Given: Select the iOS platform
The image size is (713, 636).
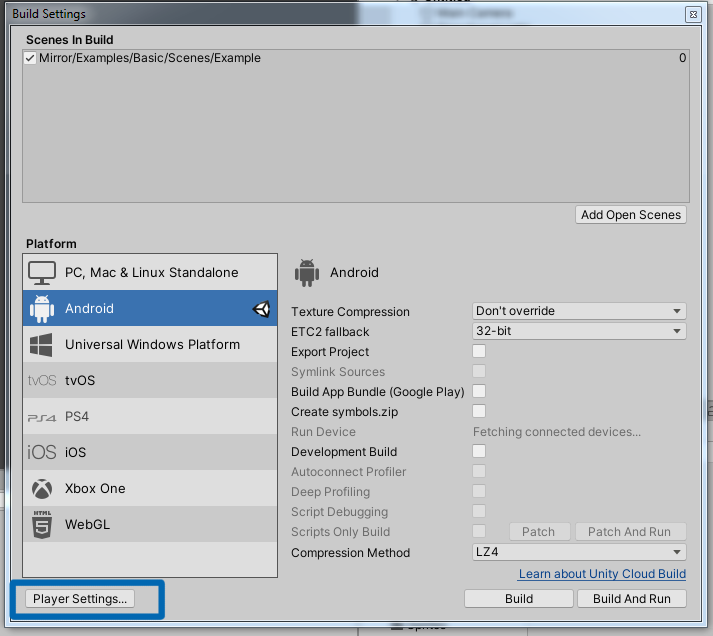Looking at the screenshot, I should pos(150,452).
